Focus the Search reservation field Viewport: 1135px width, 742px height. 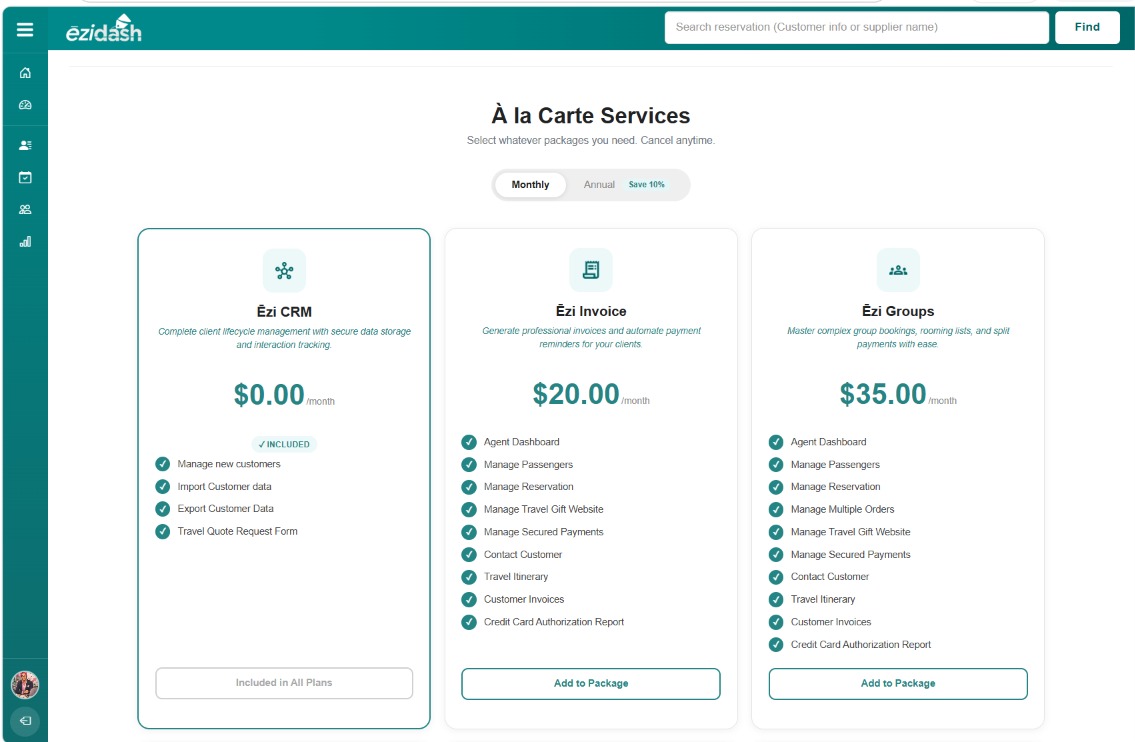tap(856, 28)
